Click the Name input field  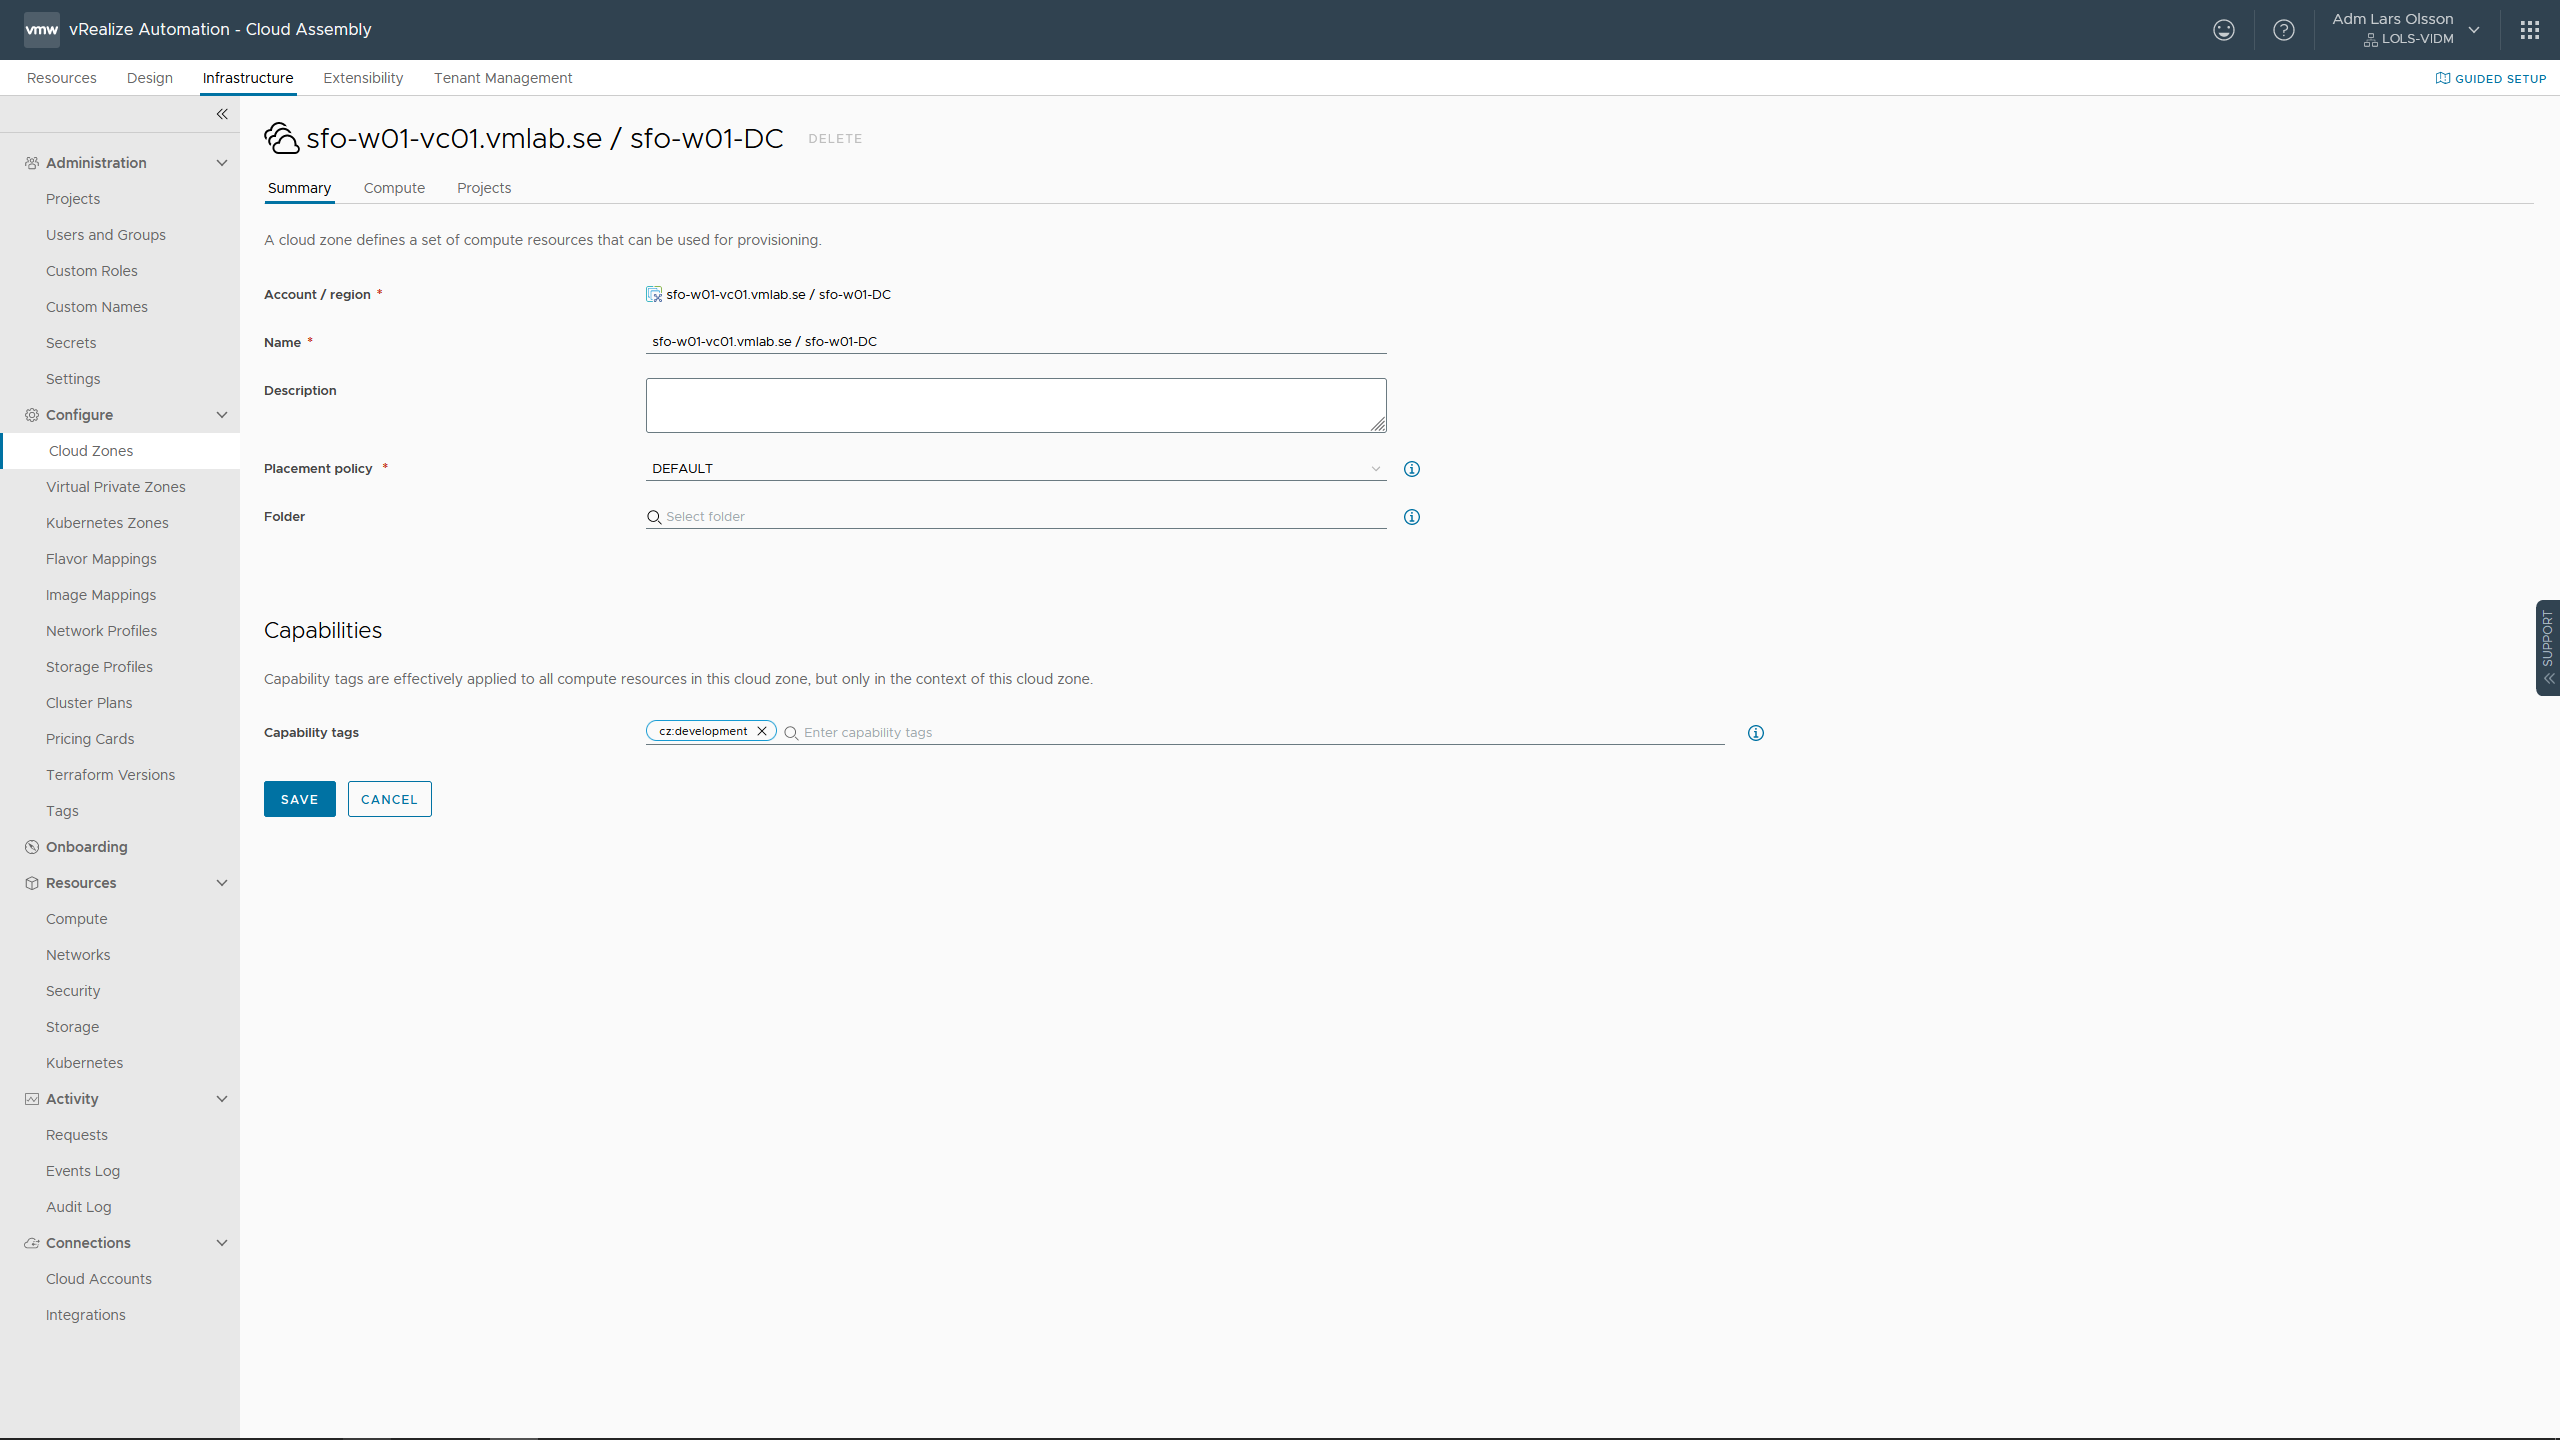click(x=1016, y=342)
